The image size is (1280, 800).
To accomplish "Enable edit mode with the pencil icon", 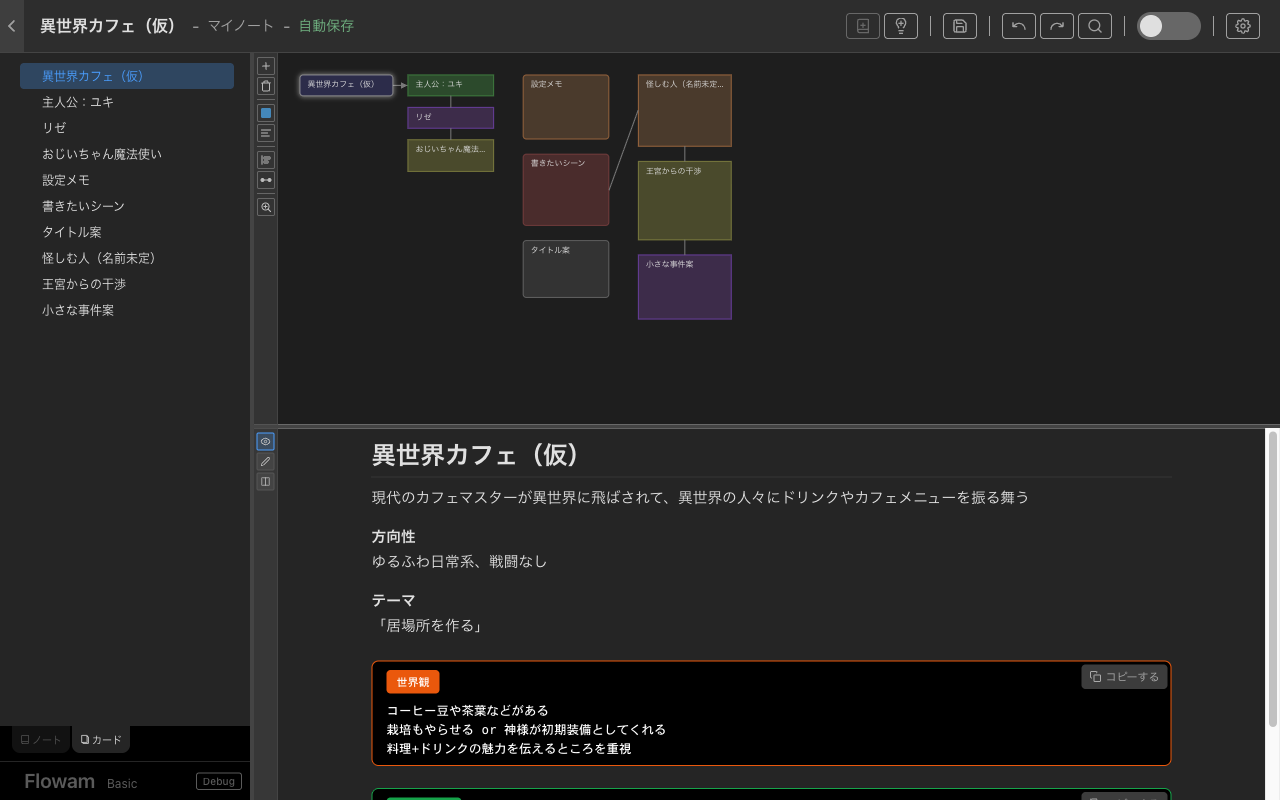I will pyautogui.click(x=265, y=461).
